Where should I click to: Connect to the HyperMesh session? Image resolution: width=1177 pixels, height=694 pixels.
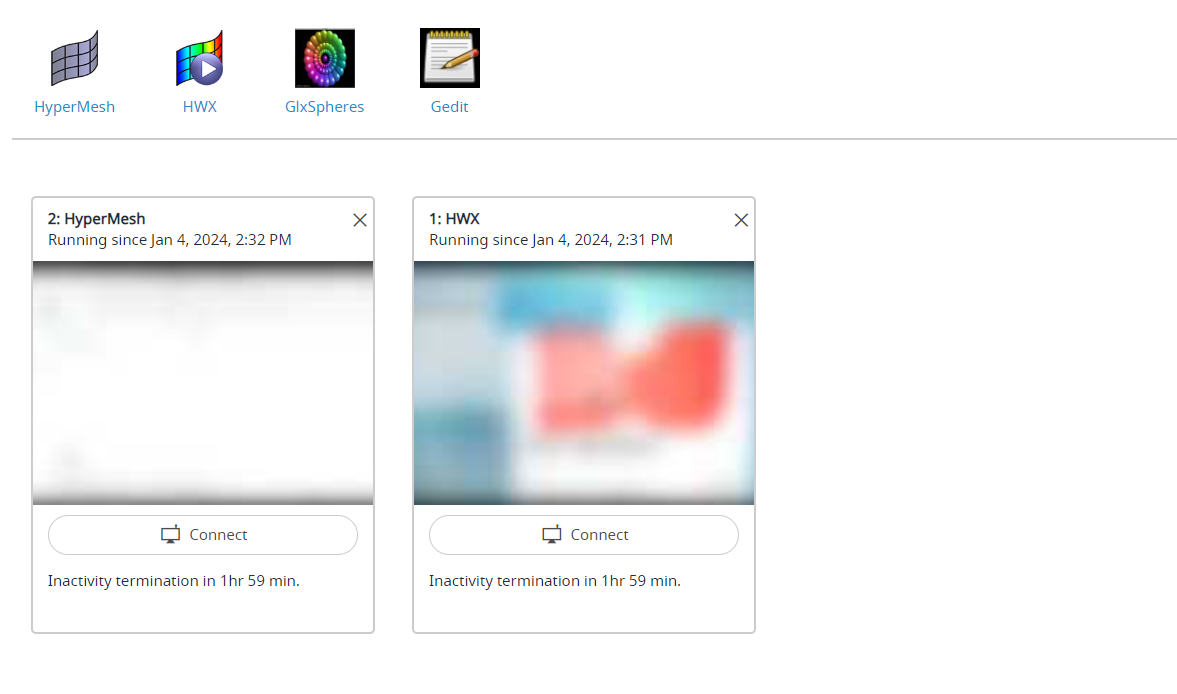click(203, 535)
